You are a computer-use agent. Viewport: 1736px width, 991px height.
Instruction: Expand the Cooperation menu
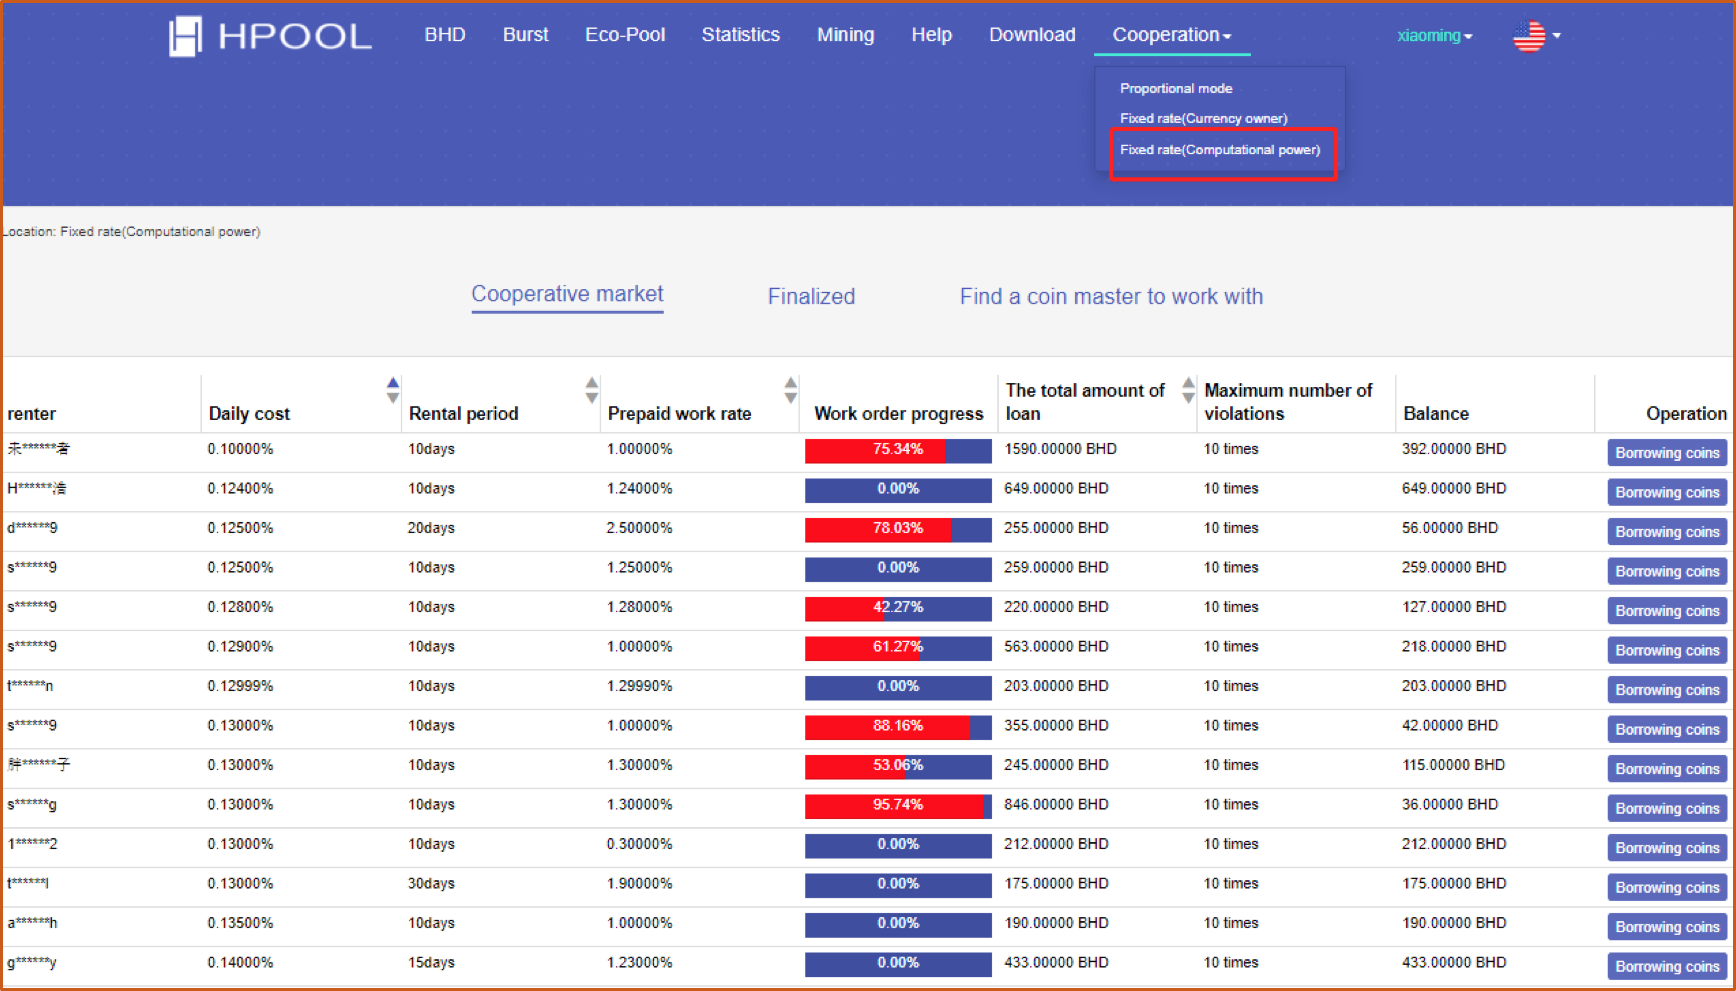1171,35
